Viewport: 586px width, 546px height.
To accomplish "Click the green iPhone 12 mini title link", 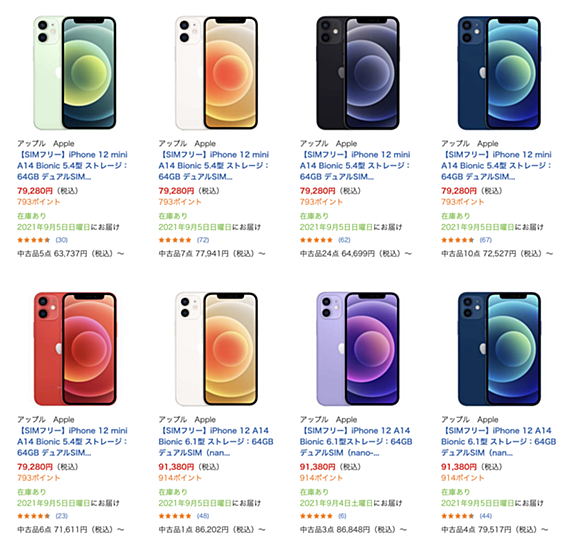I will tap(73, 166).
